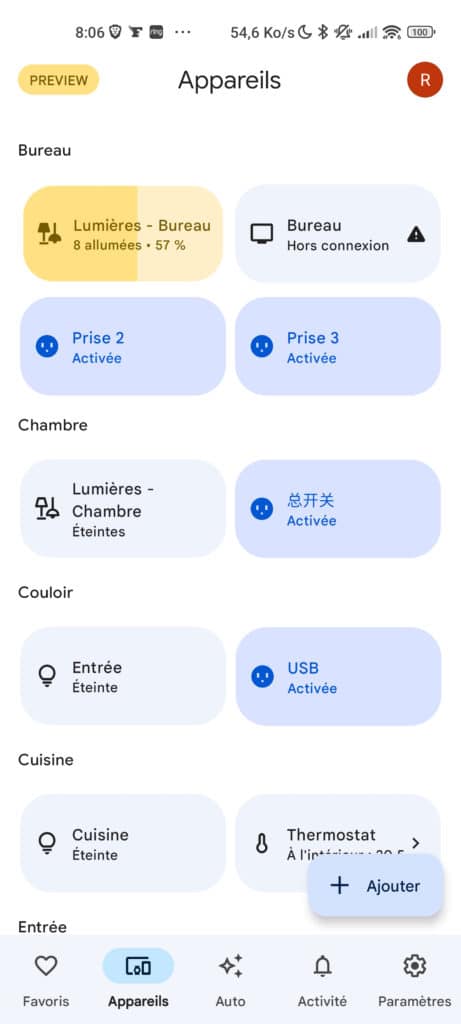This screenshot has height=1024, width=461.
Task: Tap the bulb icon on Entrée tile
Action: click(47, 676)
